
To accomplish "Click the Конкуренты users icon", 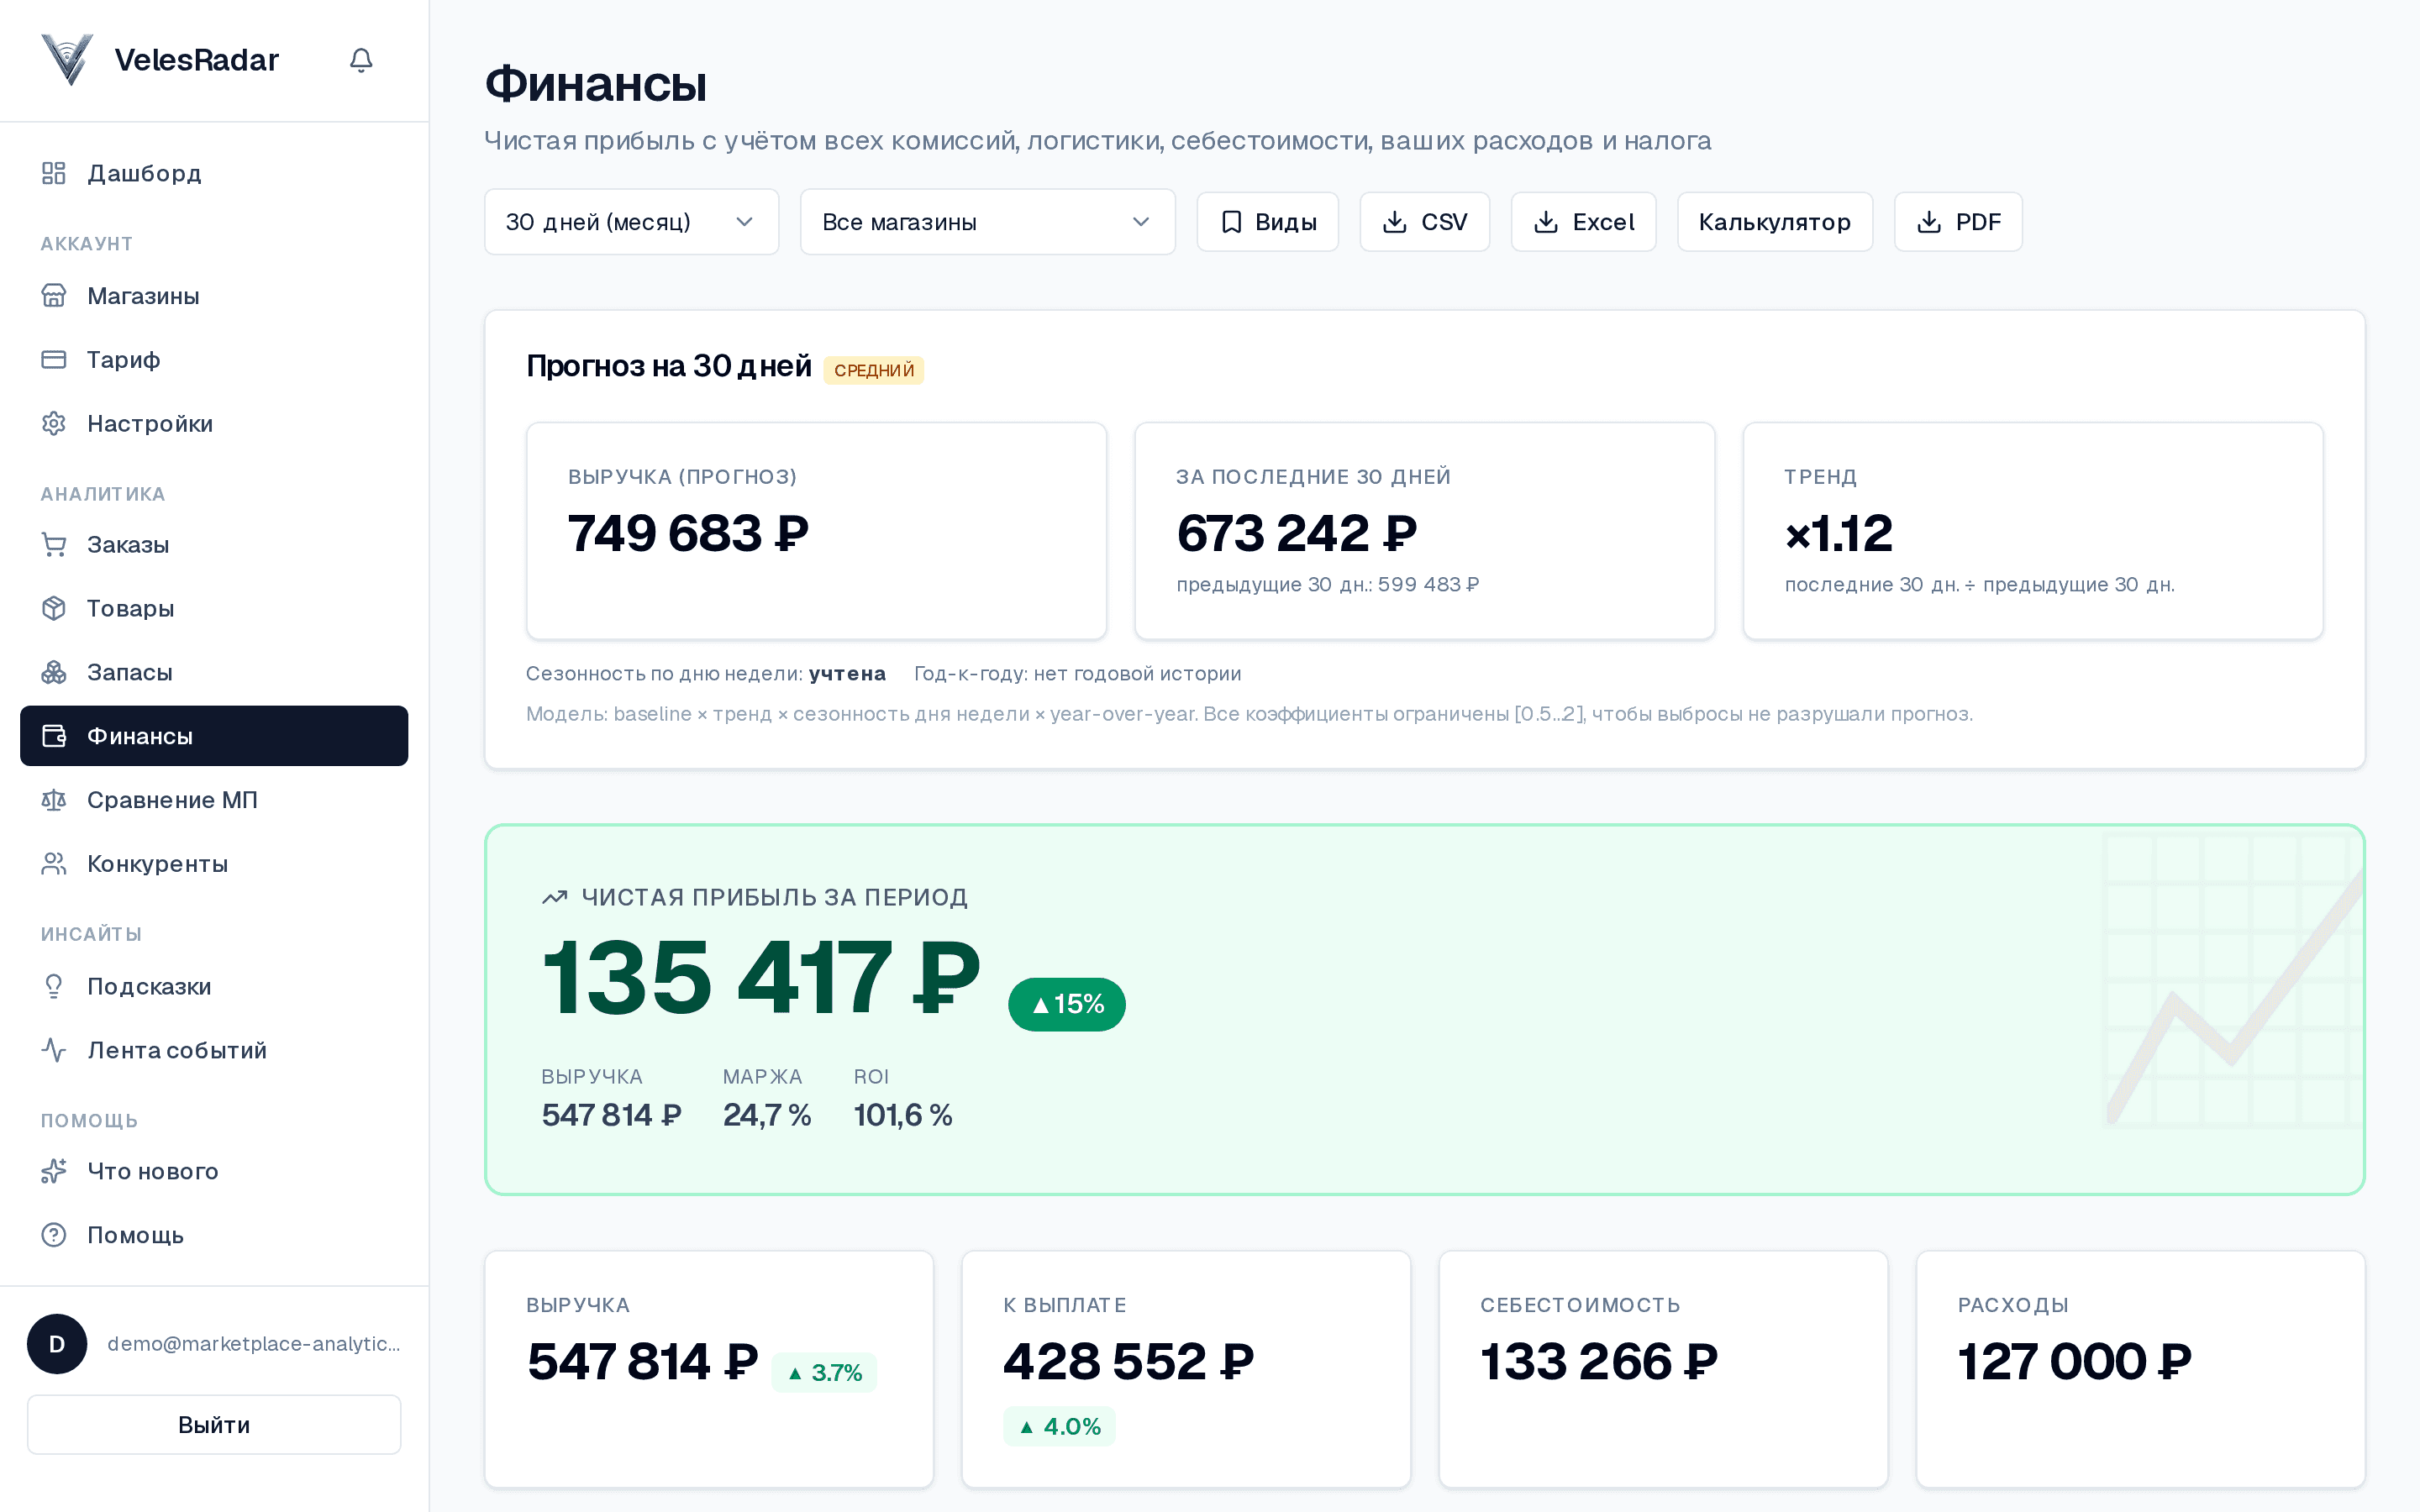I will click(x=54, y=863).
